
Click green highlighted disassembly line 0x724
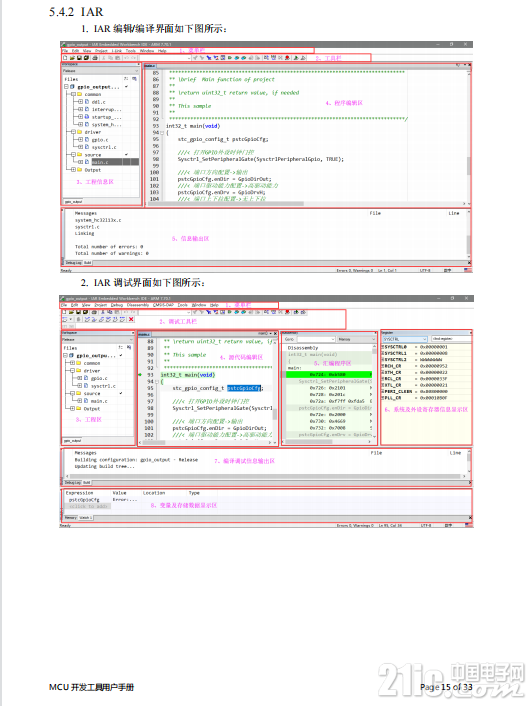pos(329,375)
